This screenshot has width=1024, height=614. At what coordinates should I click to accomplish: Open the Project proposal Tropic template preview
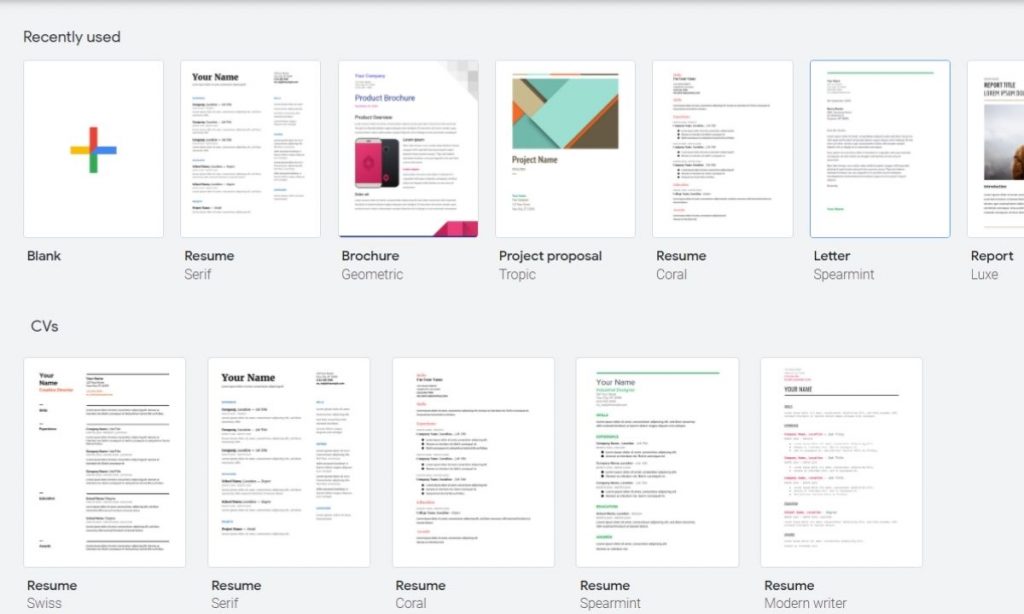click(x=565, y=149)
